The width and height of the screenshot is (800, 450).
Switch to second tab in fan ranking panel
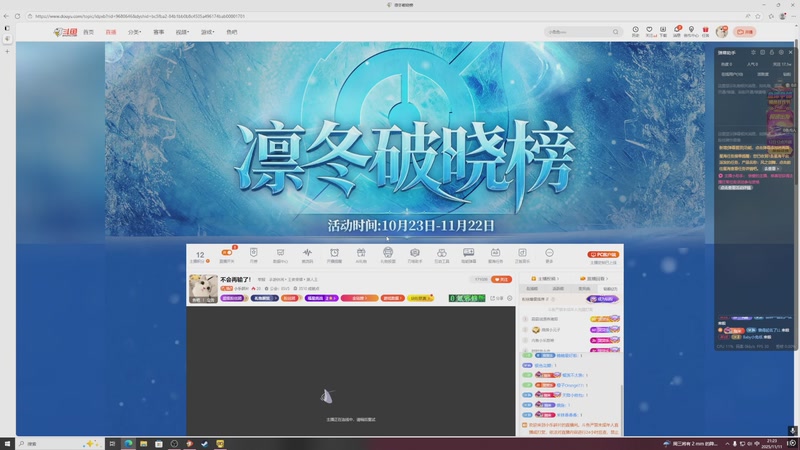click(558, 289)
